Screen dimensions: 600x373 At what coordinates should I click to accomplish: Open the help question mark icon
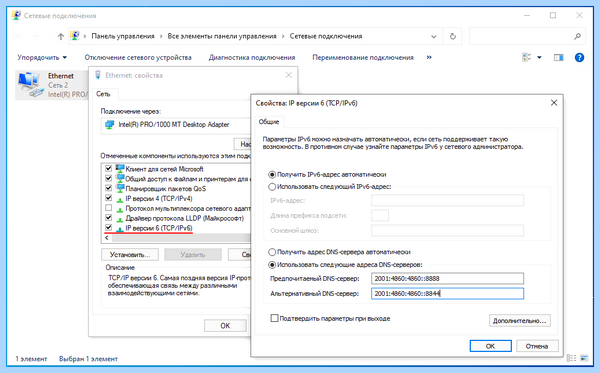coord(579,57)
